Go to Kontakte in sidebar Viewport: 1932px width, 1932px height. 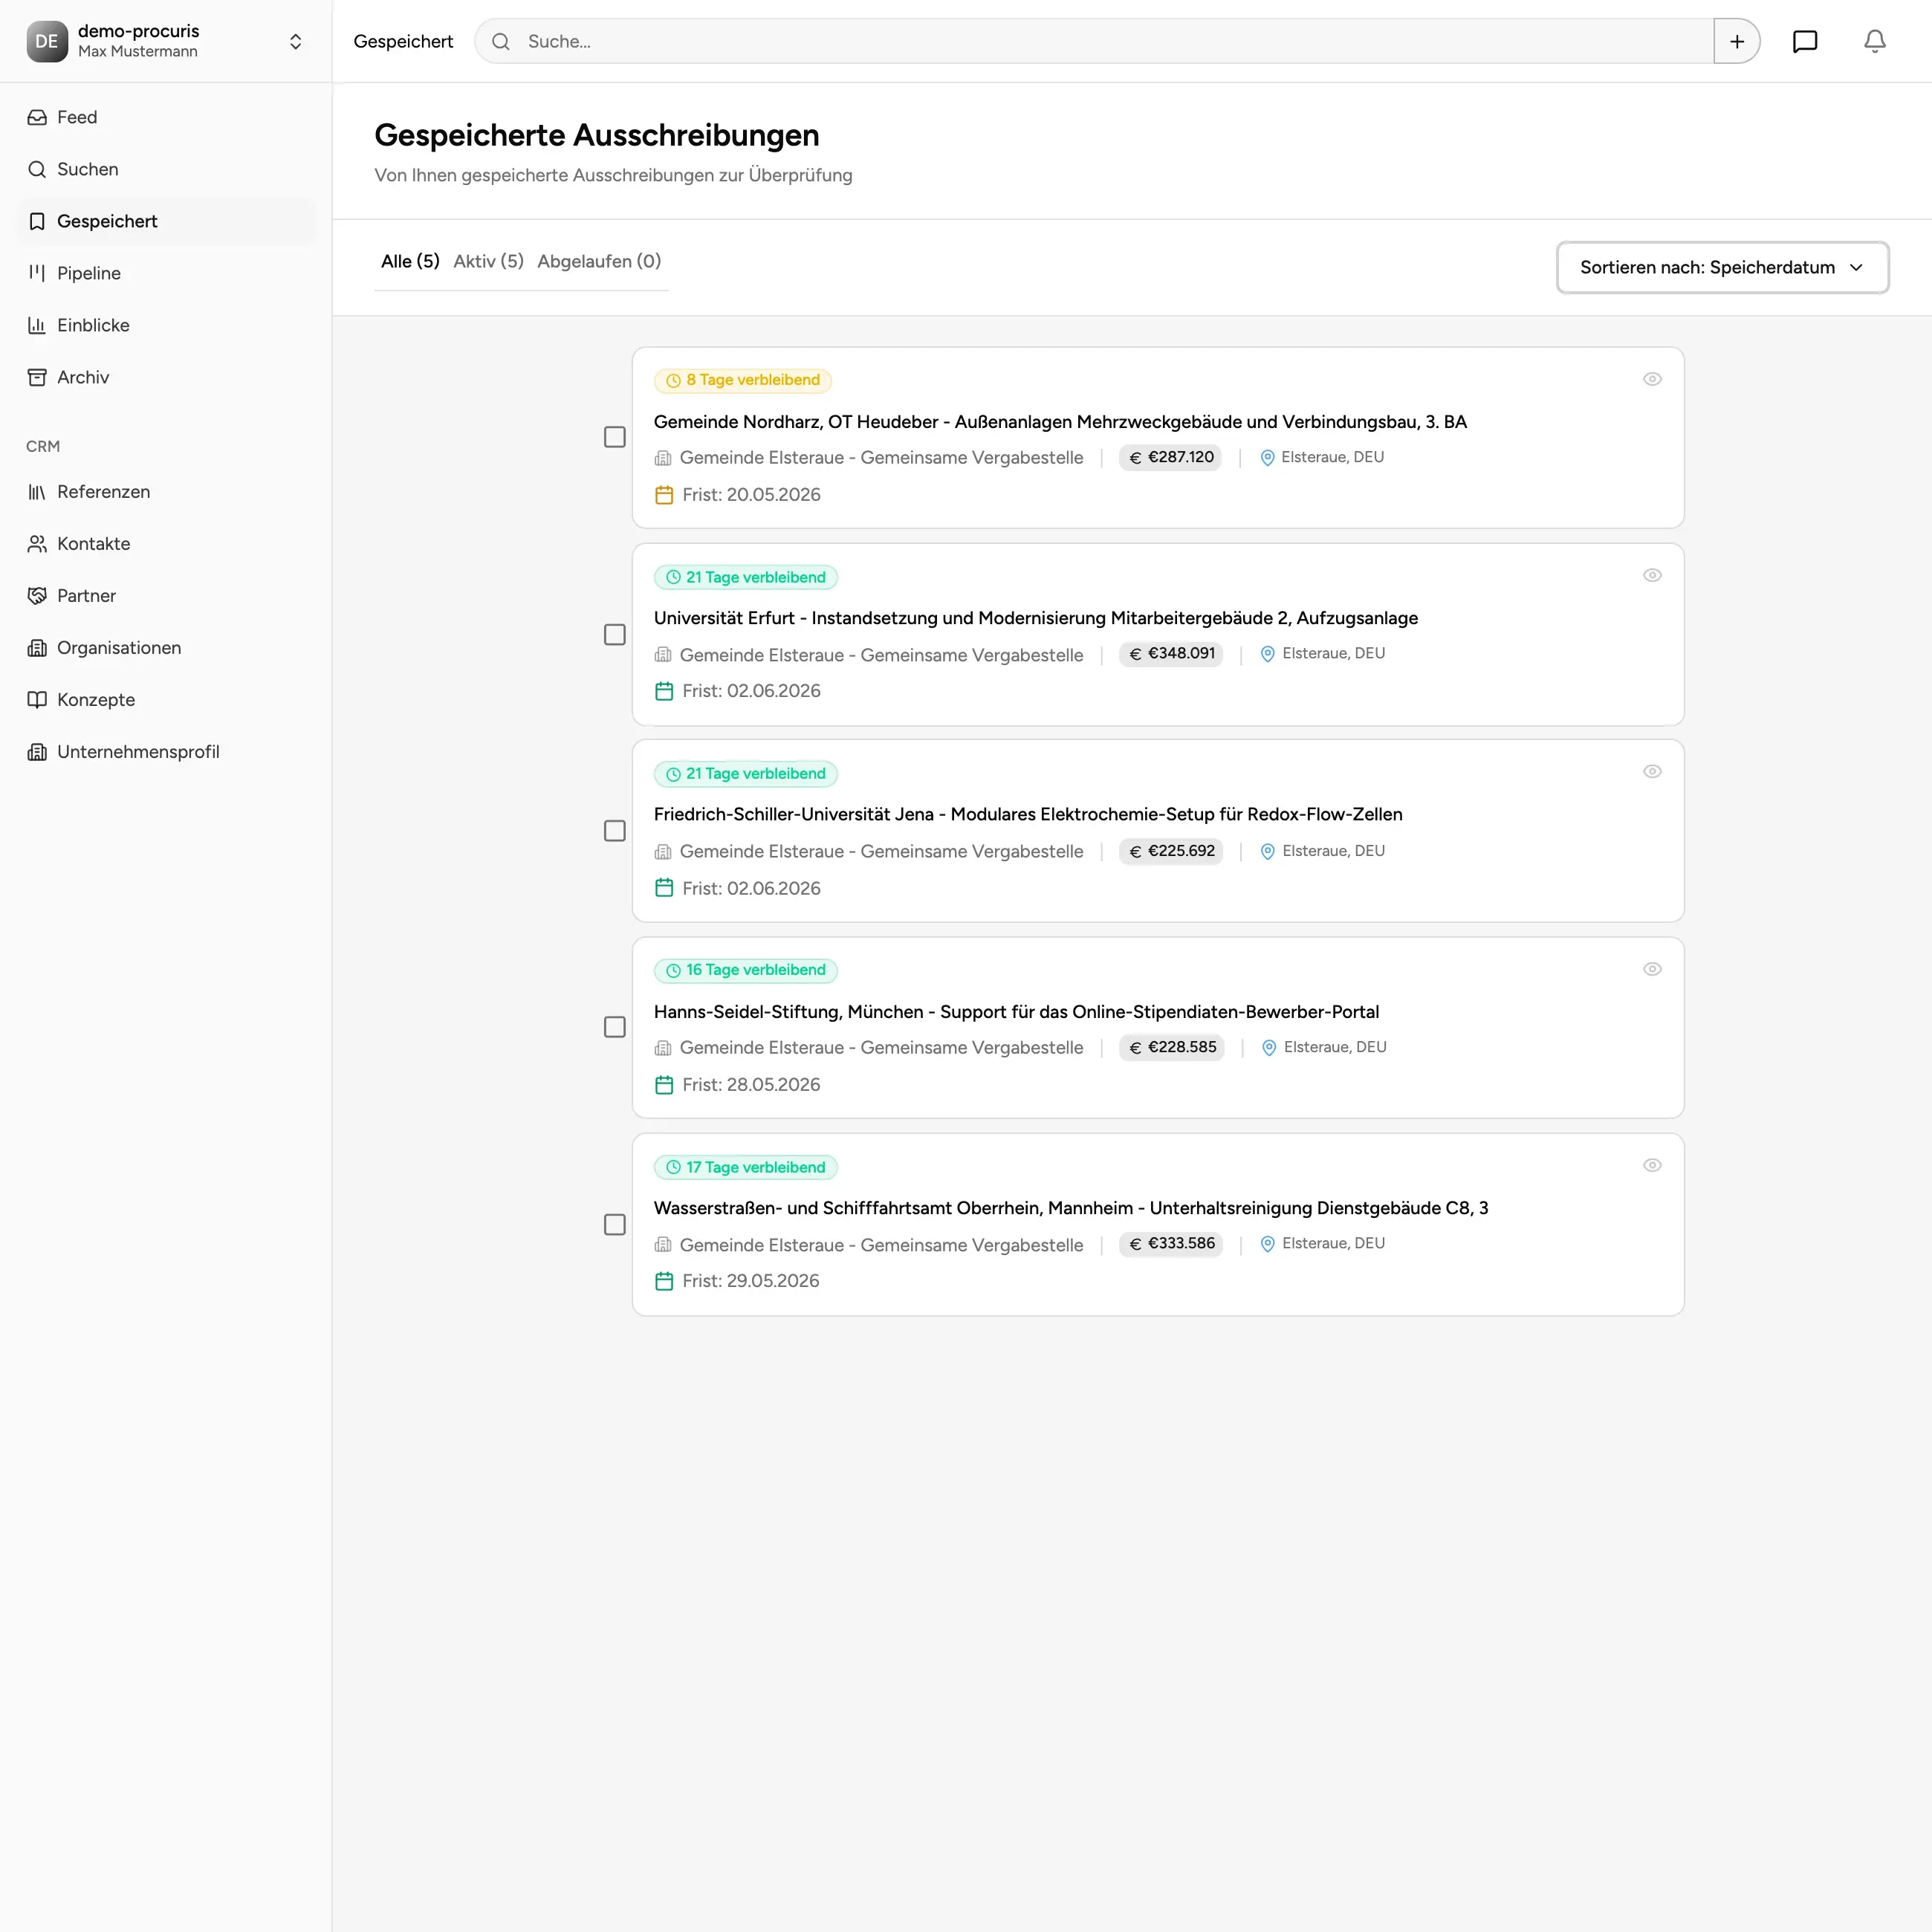click(x=166, y=544)
